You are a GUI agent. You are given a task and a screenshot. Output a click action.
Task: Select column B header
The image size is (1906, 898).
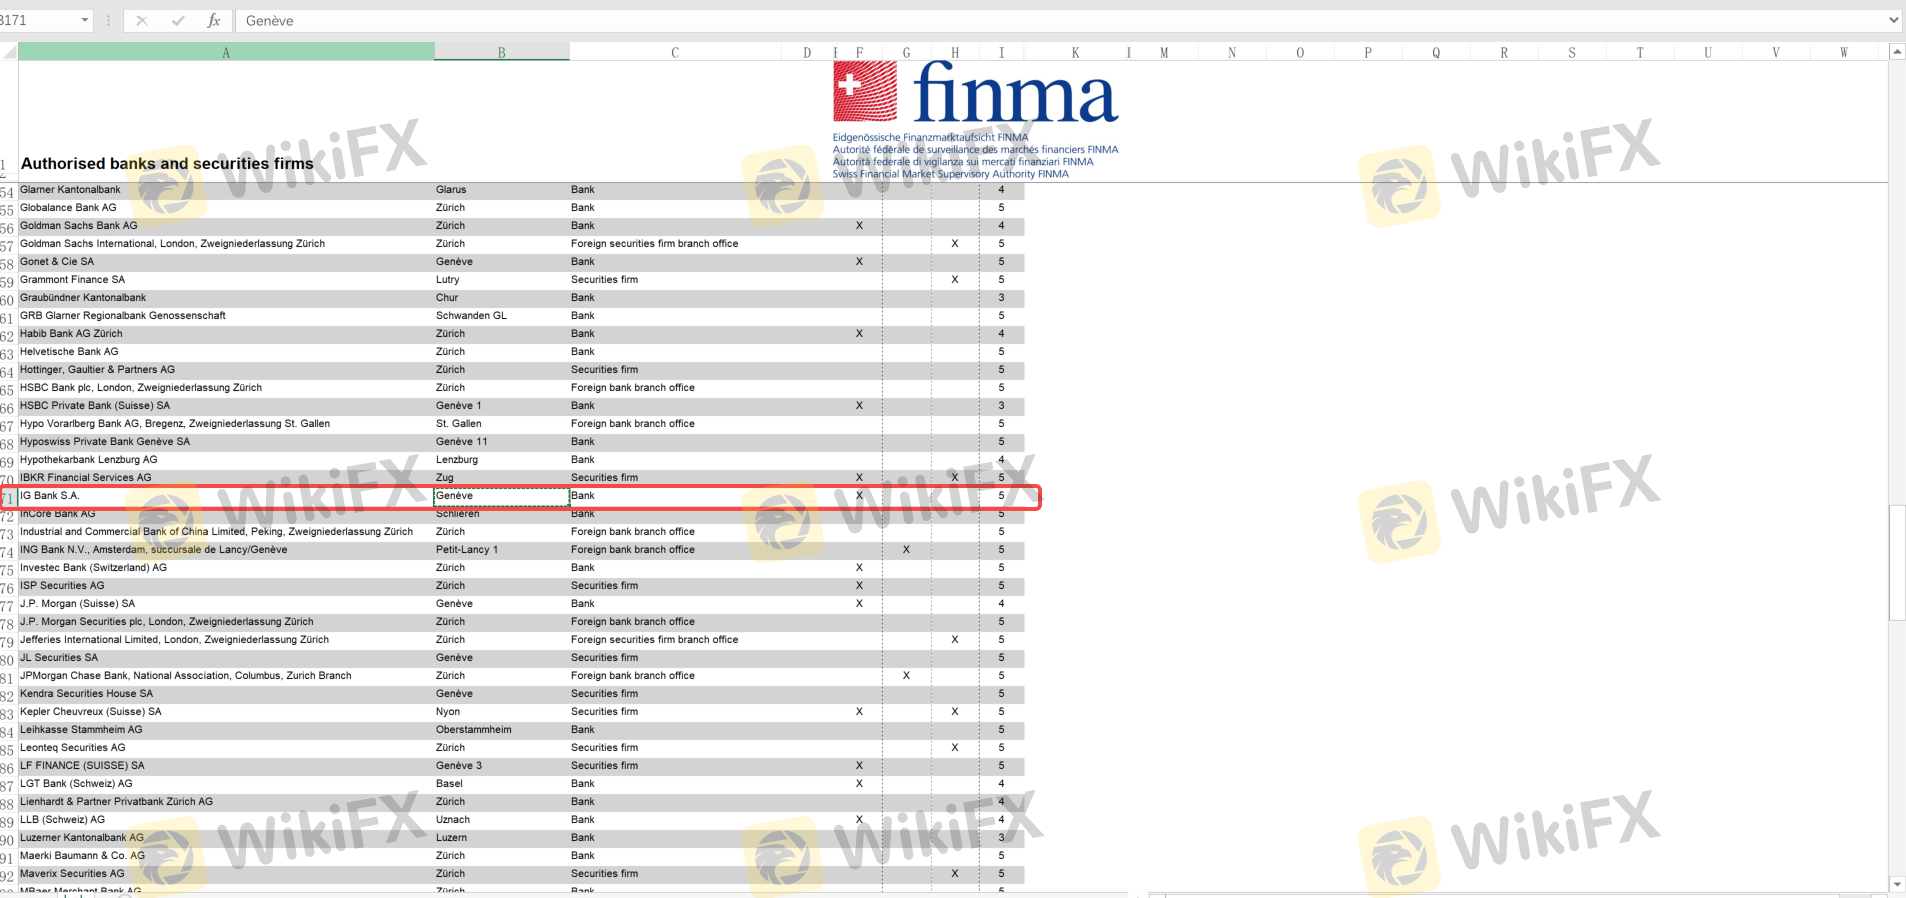501,52
